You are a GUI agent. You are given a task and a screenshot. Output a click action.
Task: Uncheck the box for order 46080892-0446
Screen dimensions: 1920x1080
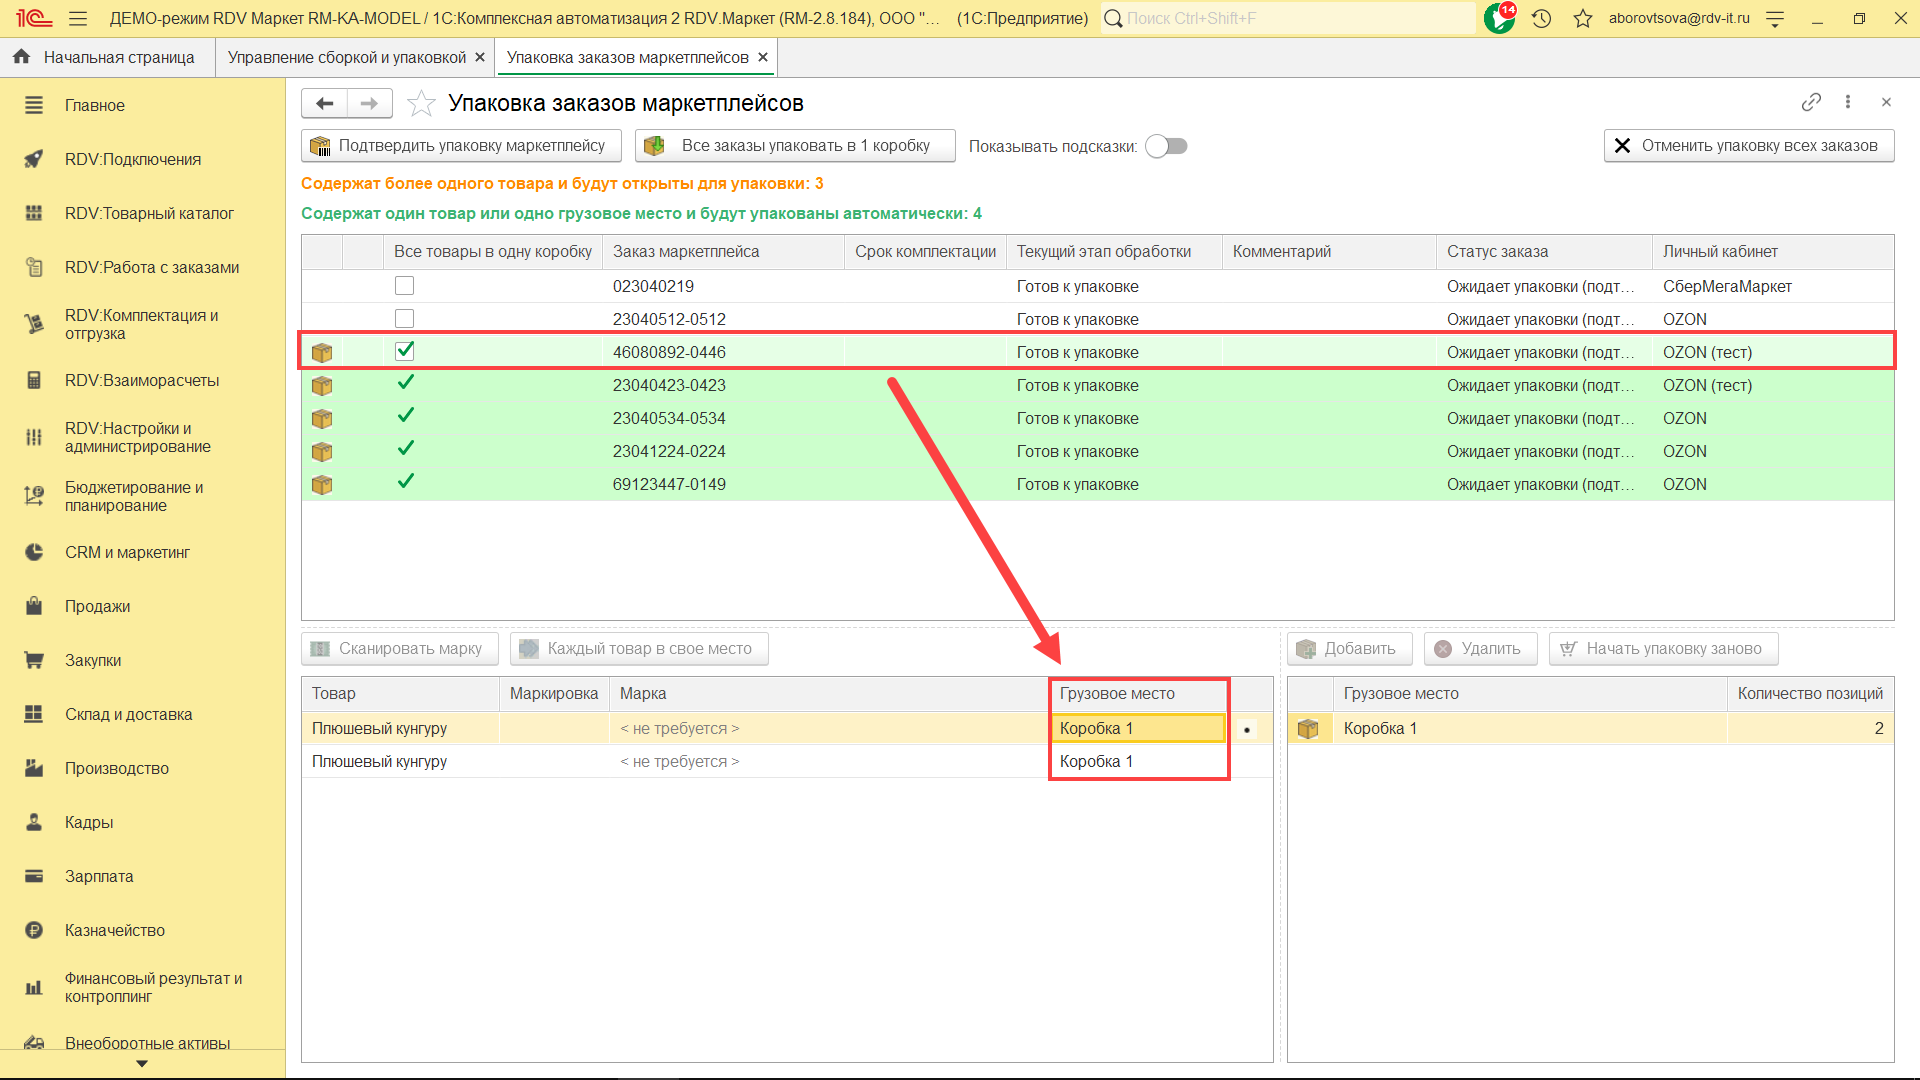click(x=404, y=351)
